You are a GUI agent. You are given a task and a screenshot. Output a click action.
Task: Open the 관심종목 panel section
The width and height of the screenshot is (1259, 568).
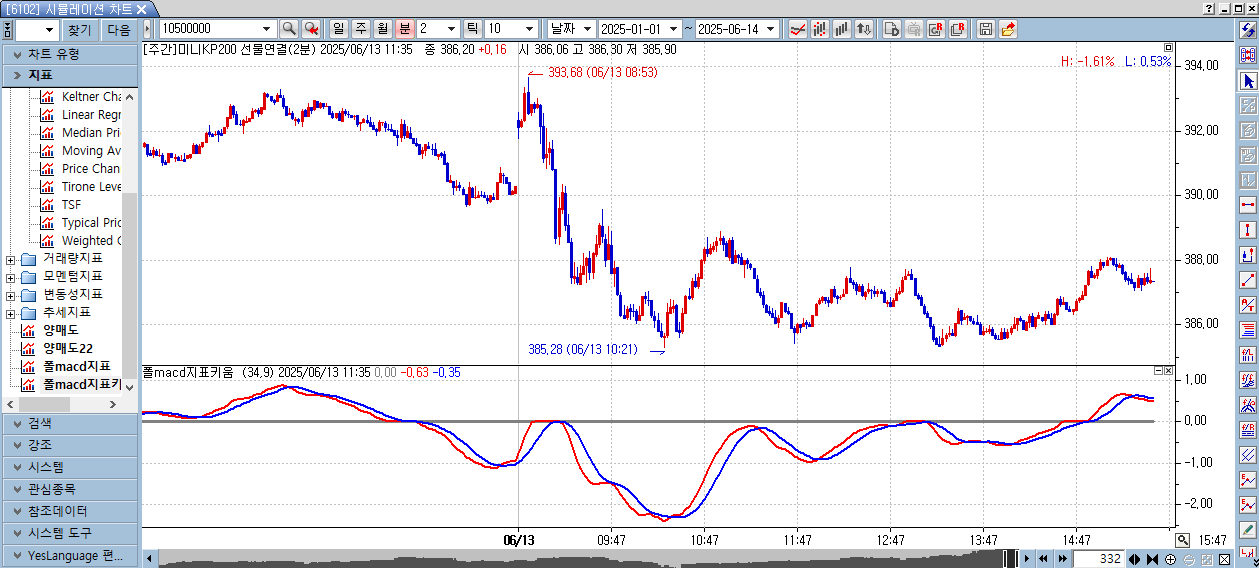tap(69, 489)
